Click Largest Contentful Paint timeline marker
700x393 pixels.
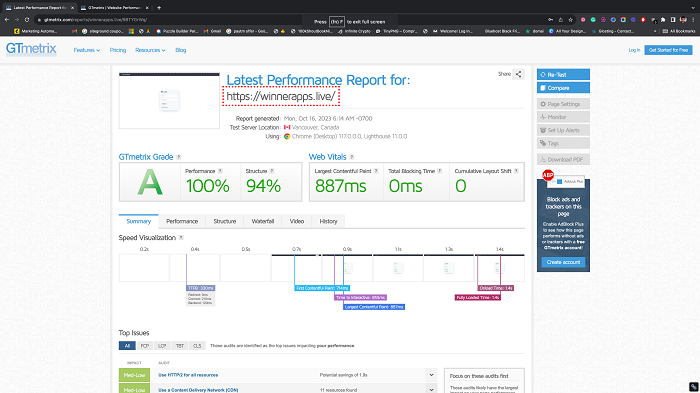[x=374, y=307]
